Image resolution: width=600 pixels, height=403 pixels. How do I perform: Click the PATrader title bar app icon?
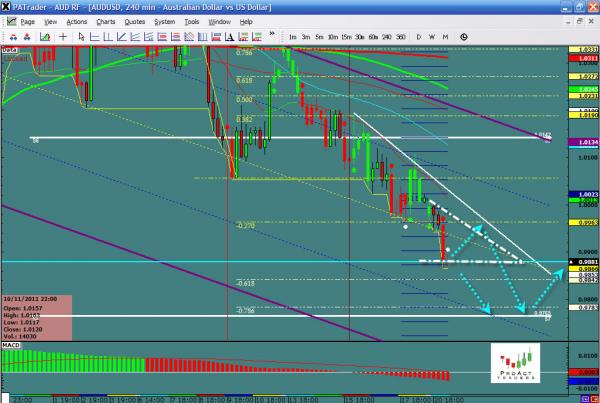(x=8, y=7)
